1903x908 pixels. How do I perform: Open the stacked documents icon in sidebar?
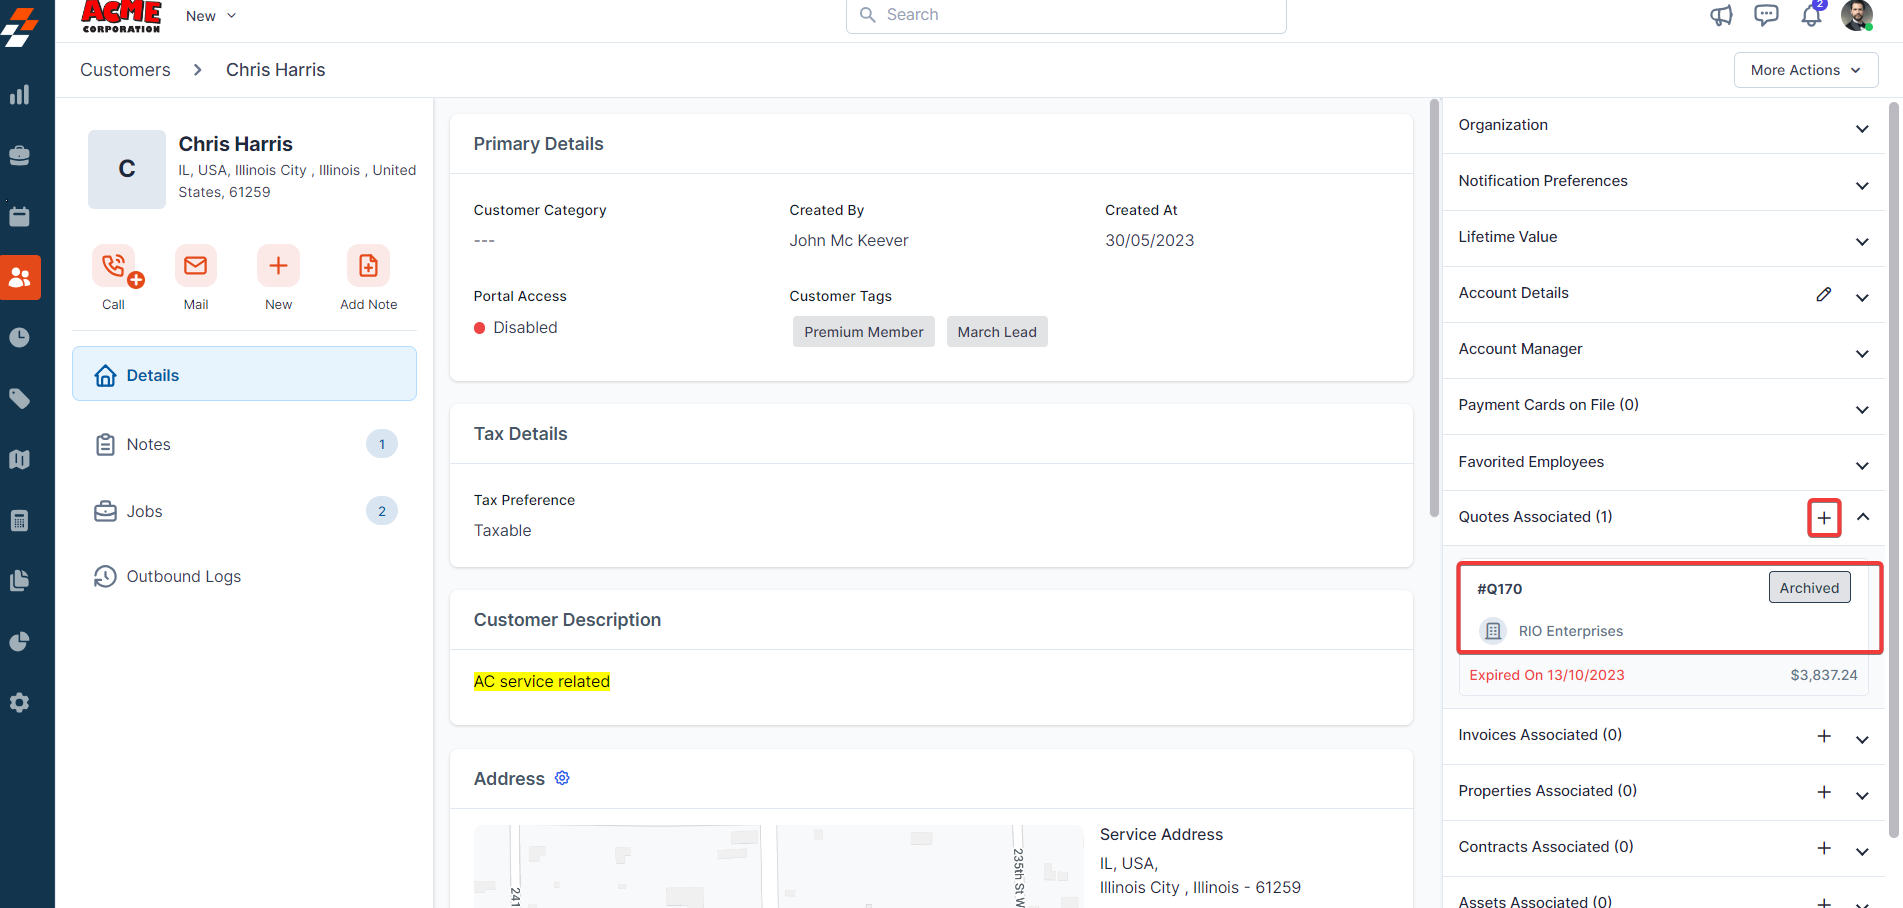coord(19,581)
